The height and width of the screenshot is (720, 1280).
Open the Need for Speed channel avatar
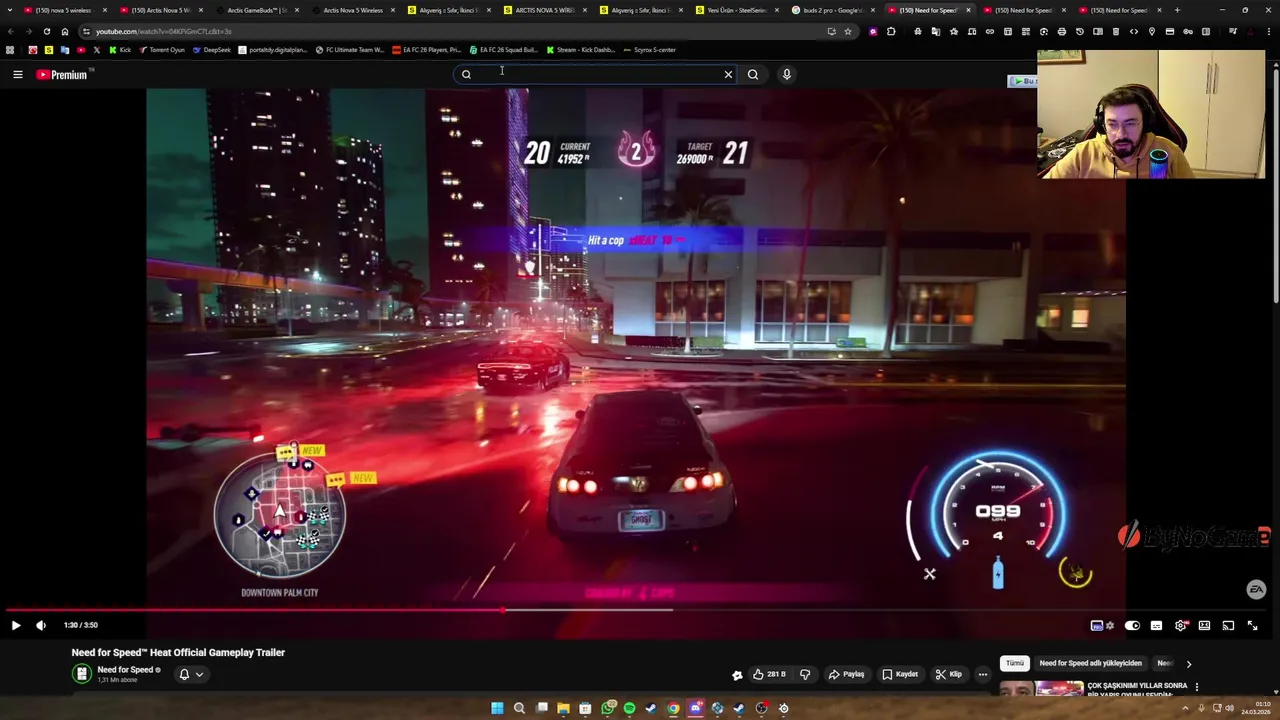[82, 674]
